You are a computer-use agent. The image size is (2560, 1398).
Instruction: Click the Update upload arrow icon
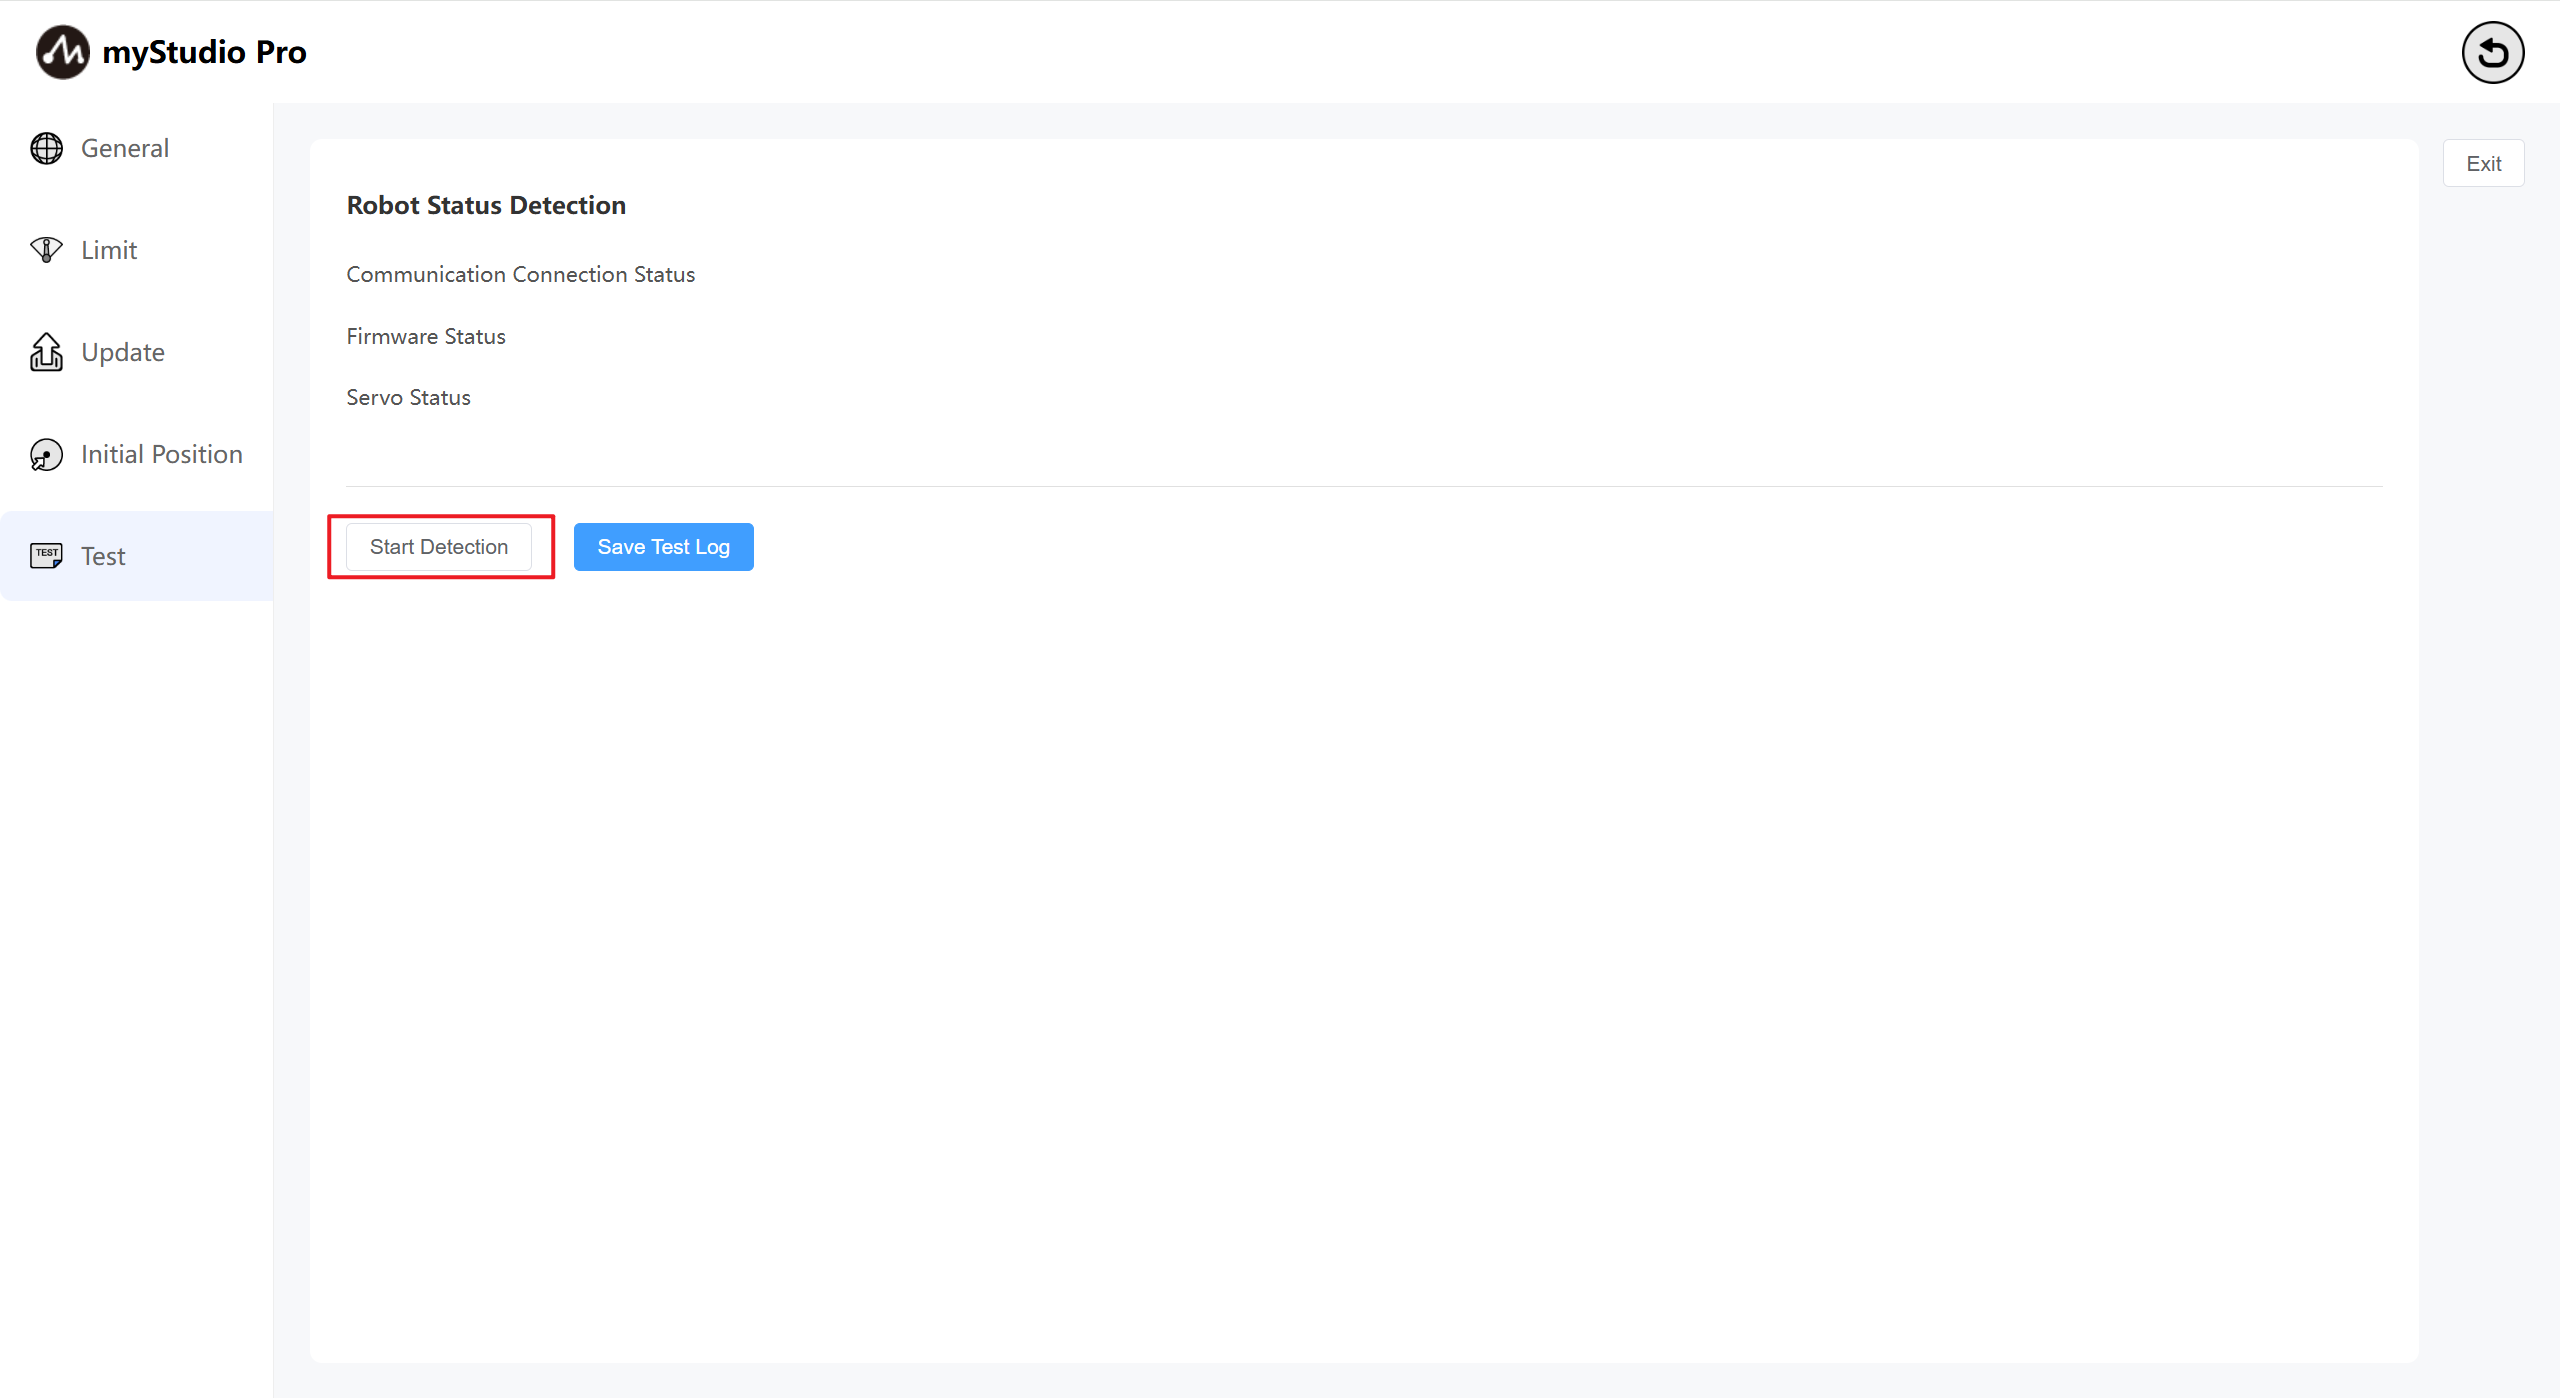tap(46, 352)
